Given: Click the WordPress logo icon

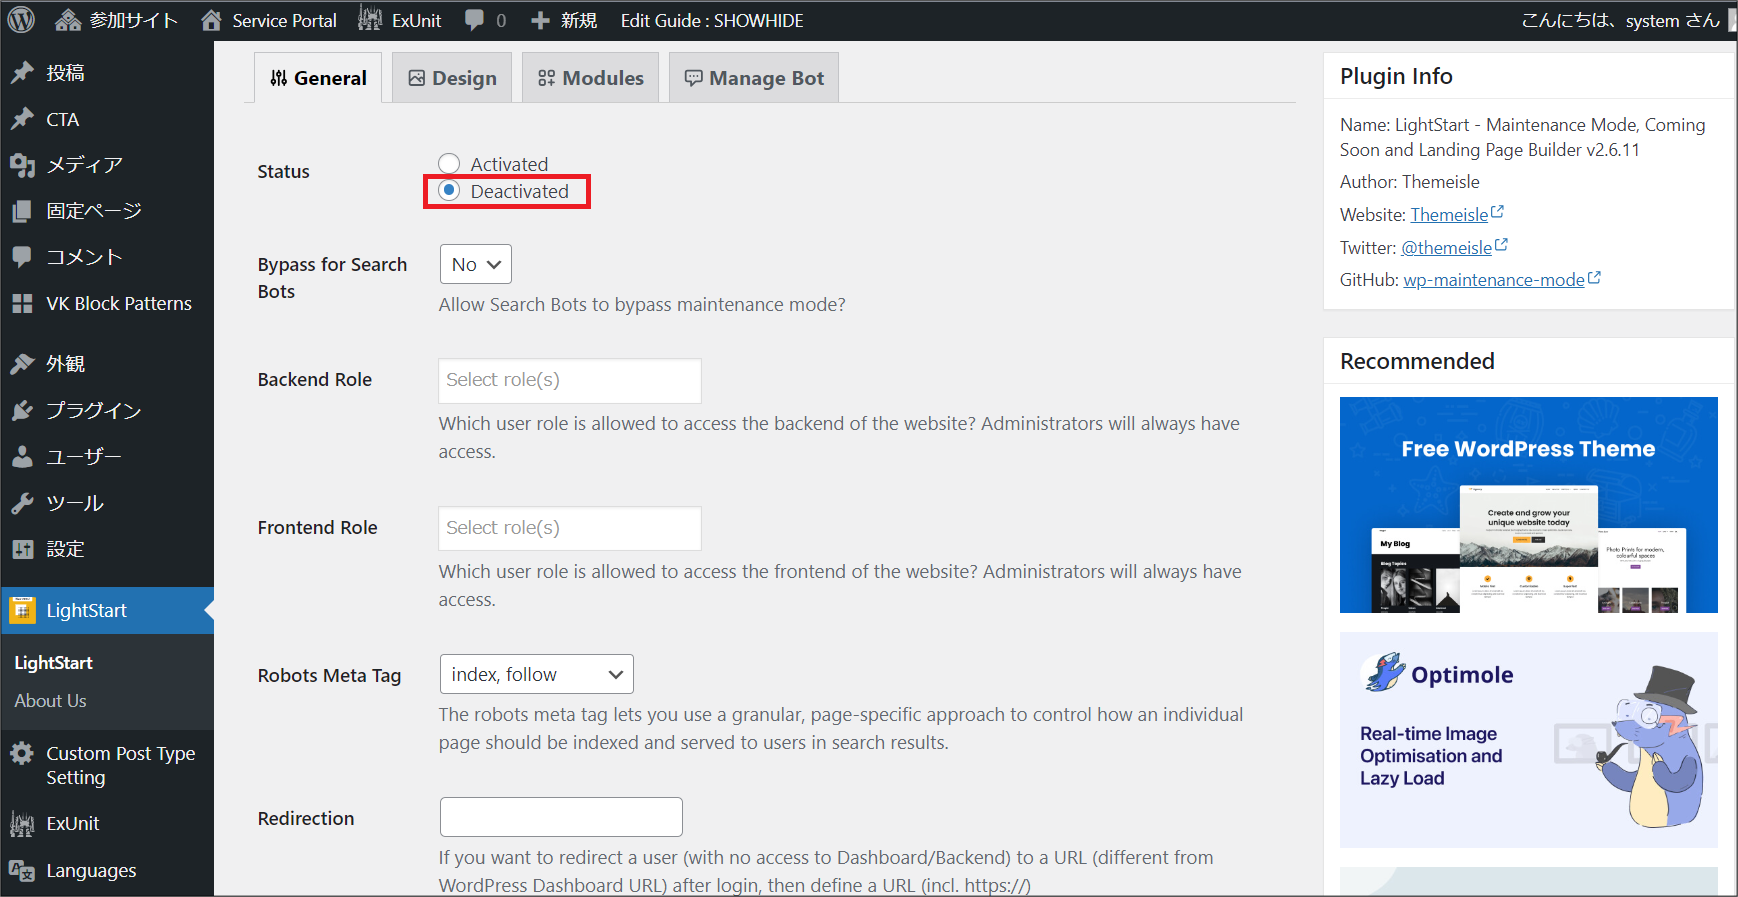Looking at the screenshot, I should (21, 20).
